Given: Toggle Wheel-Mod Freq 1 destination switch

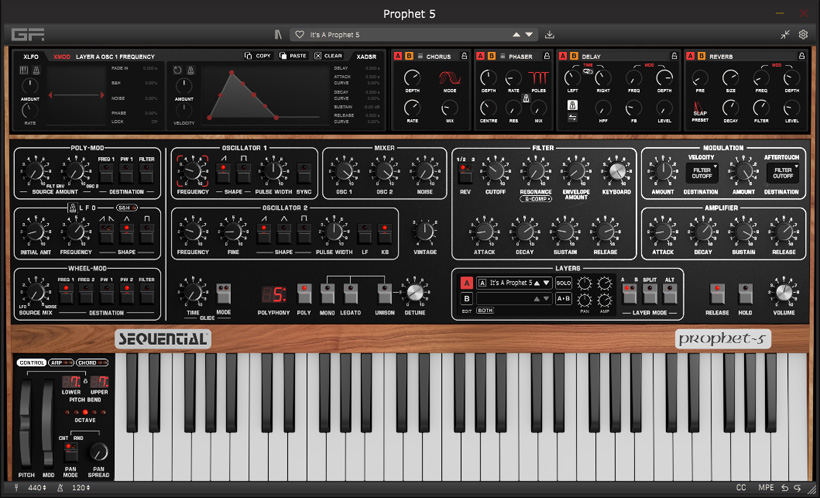Looking at the screenshot, I should (66, 293).
